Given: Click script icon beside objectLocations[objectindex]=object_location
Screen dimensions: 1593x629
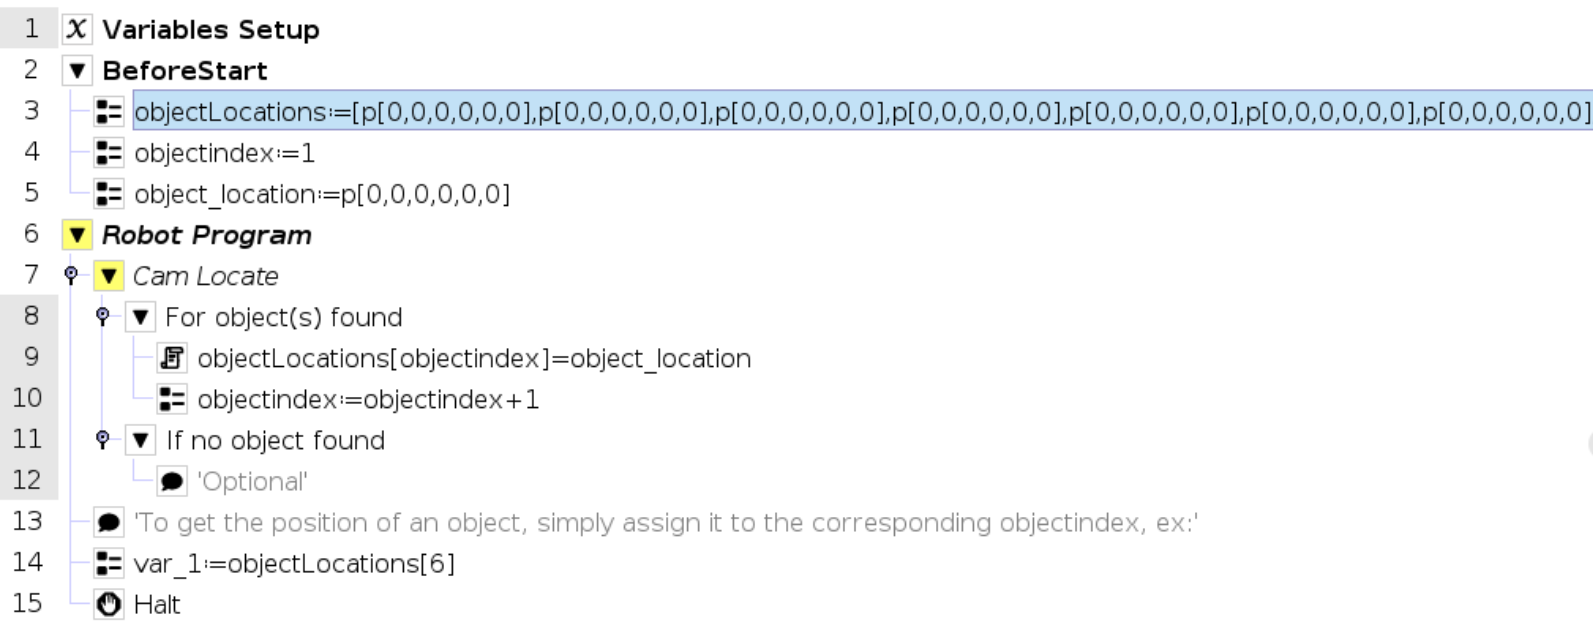Looking at the screenshot, I should pyautogui.click(x=172, y=358).
